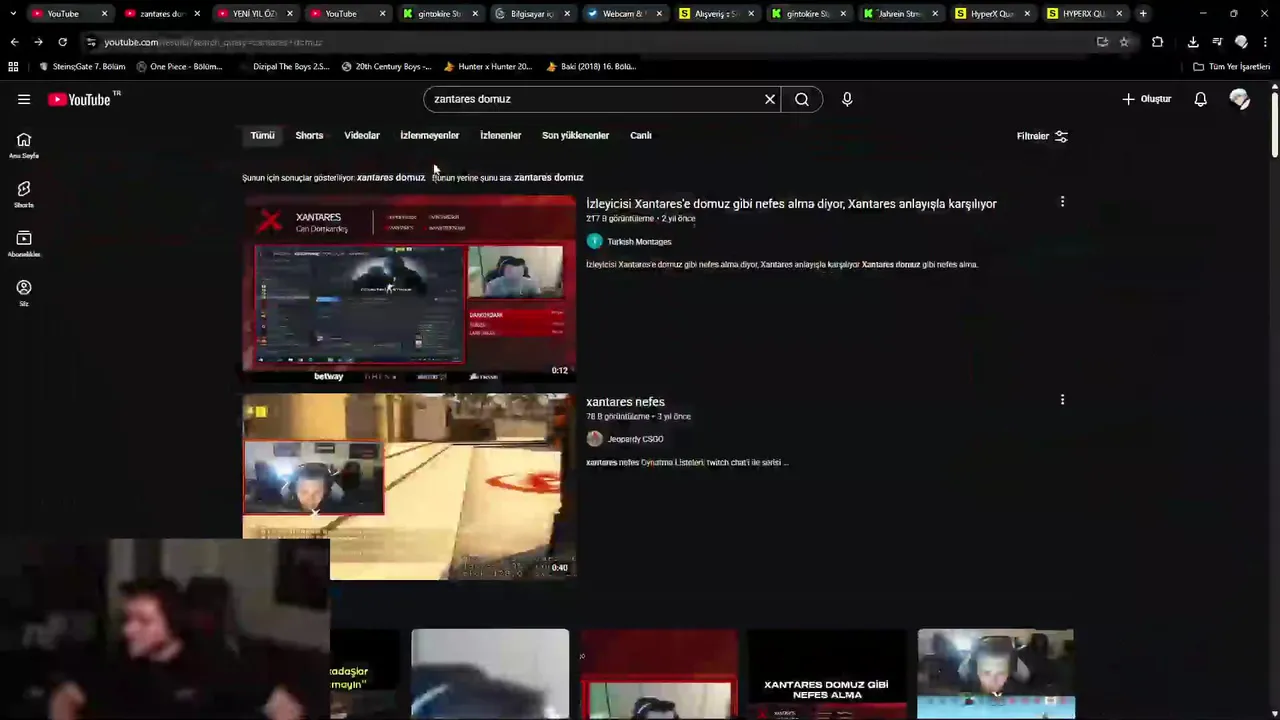Select the Shorts filter chip
The width and height of the screenshot is (1280, 720).
309,135
